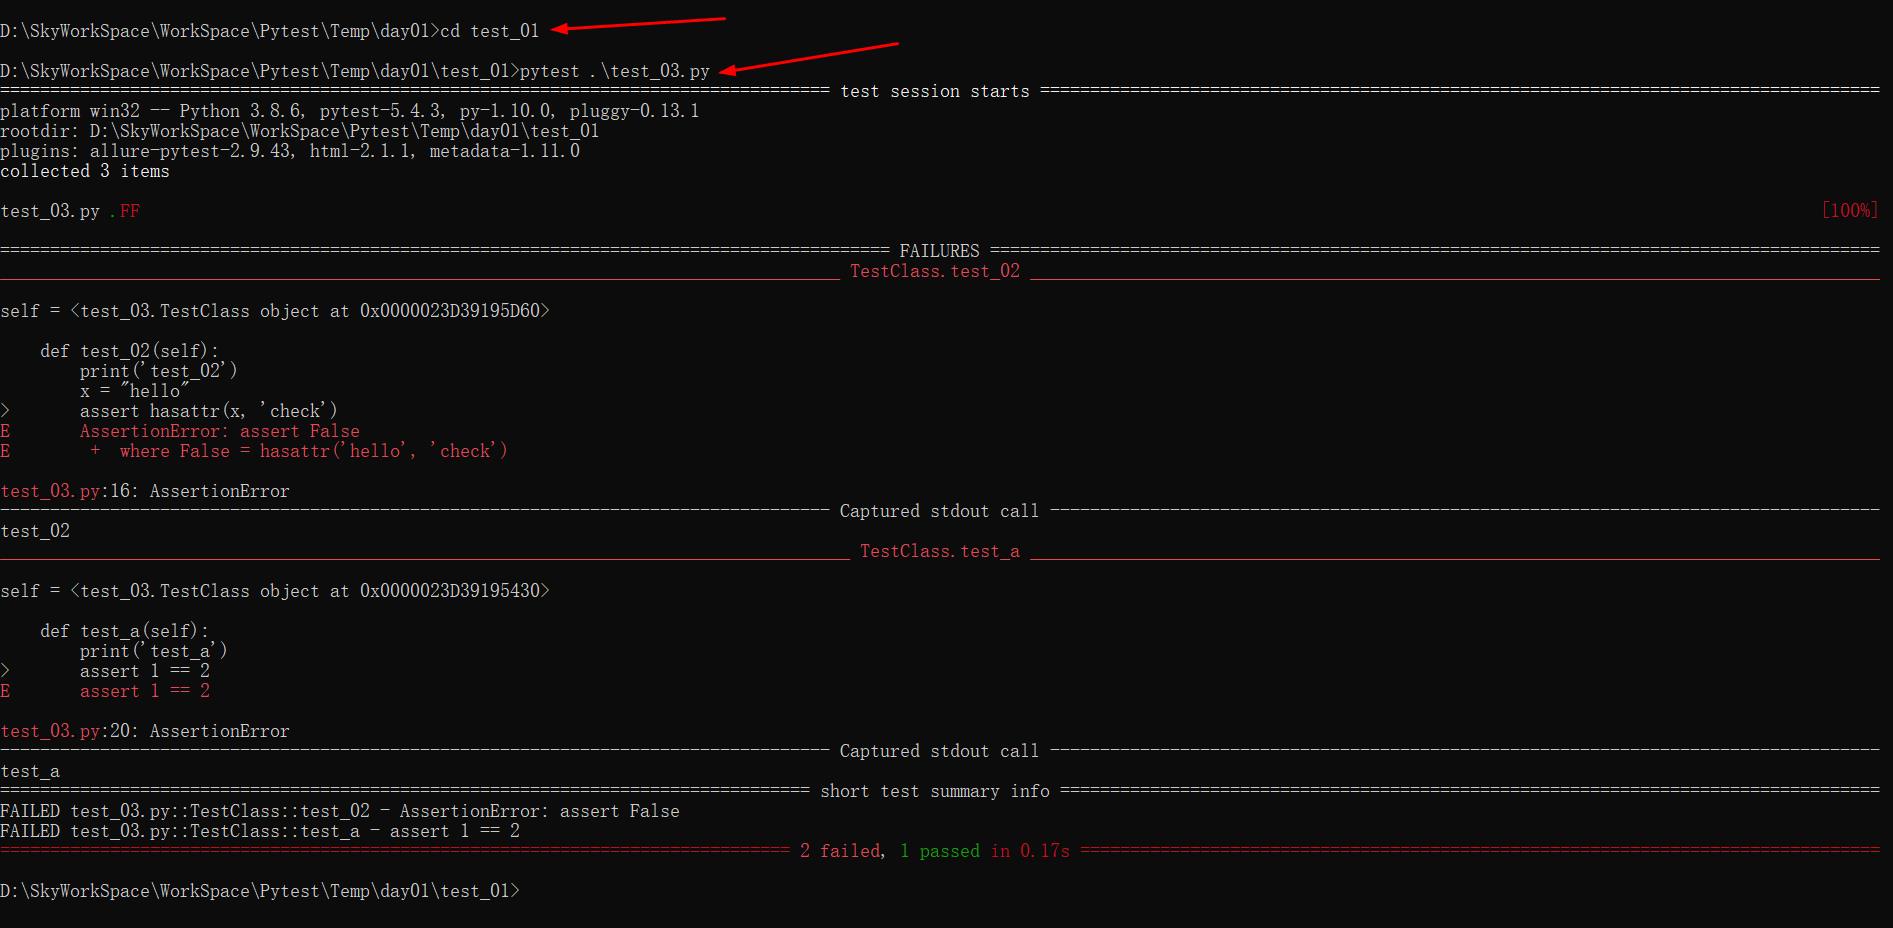Click the 'pytest .\test_03.py' command

coord(614,71)
